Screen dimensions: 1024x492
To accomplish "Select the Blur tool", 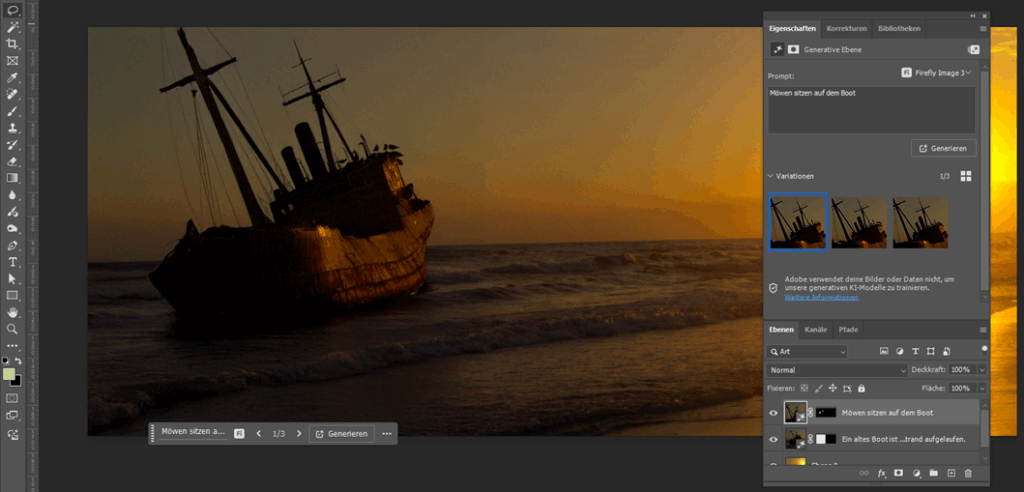I will point(12,195).
